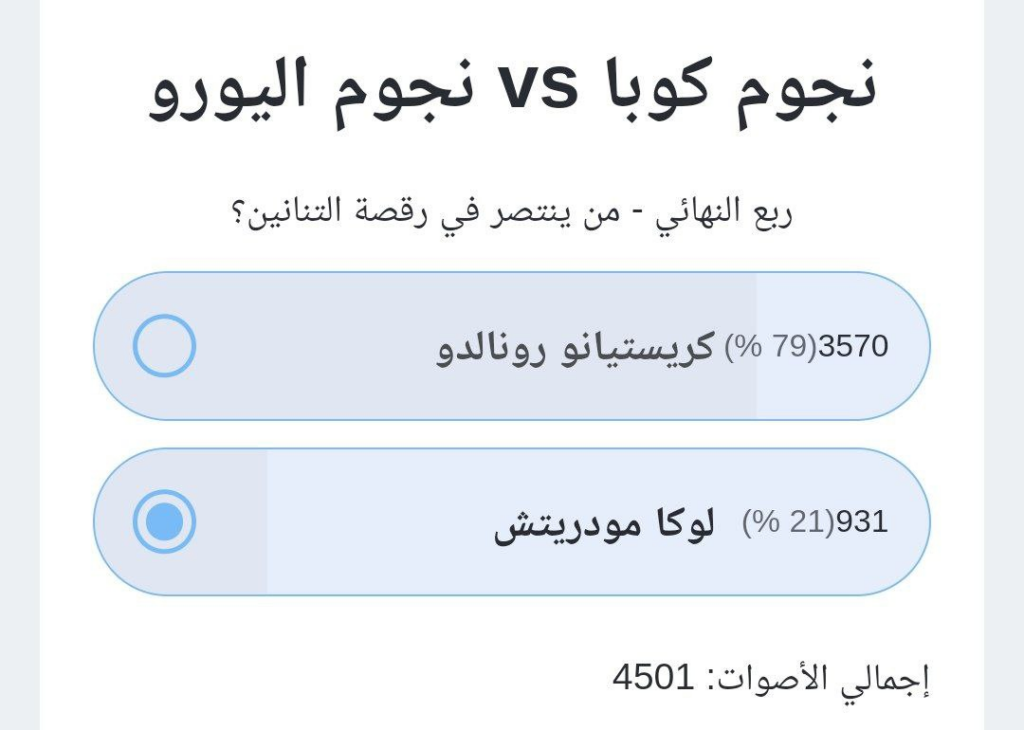Click the 931 vote count

tap(861, 523)
